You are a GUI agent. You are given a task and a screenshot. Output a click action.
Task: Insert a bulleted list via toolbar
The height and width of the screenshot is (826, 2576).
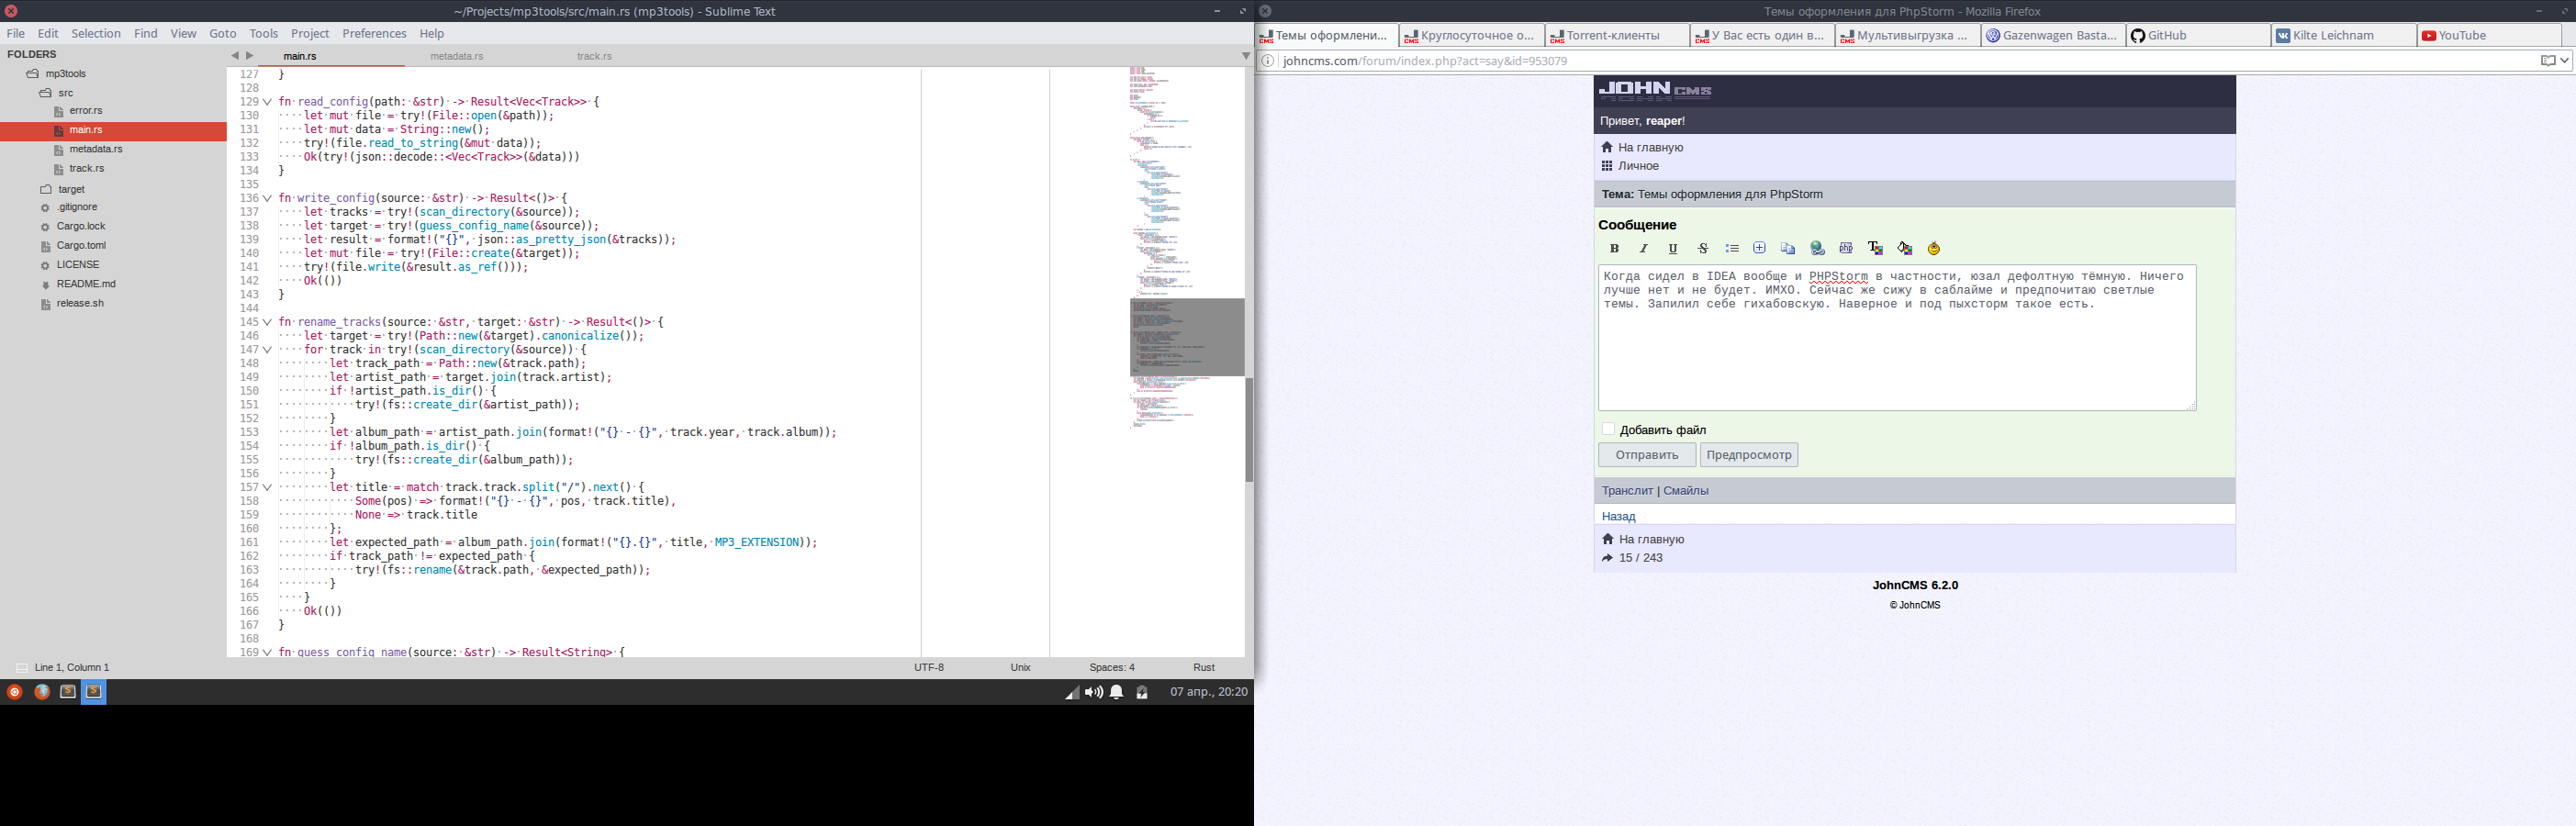1732,249
